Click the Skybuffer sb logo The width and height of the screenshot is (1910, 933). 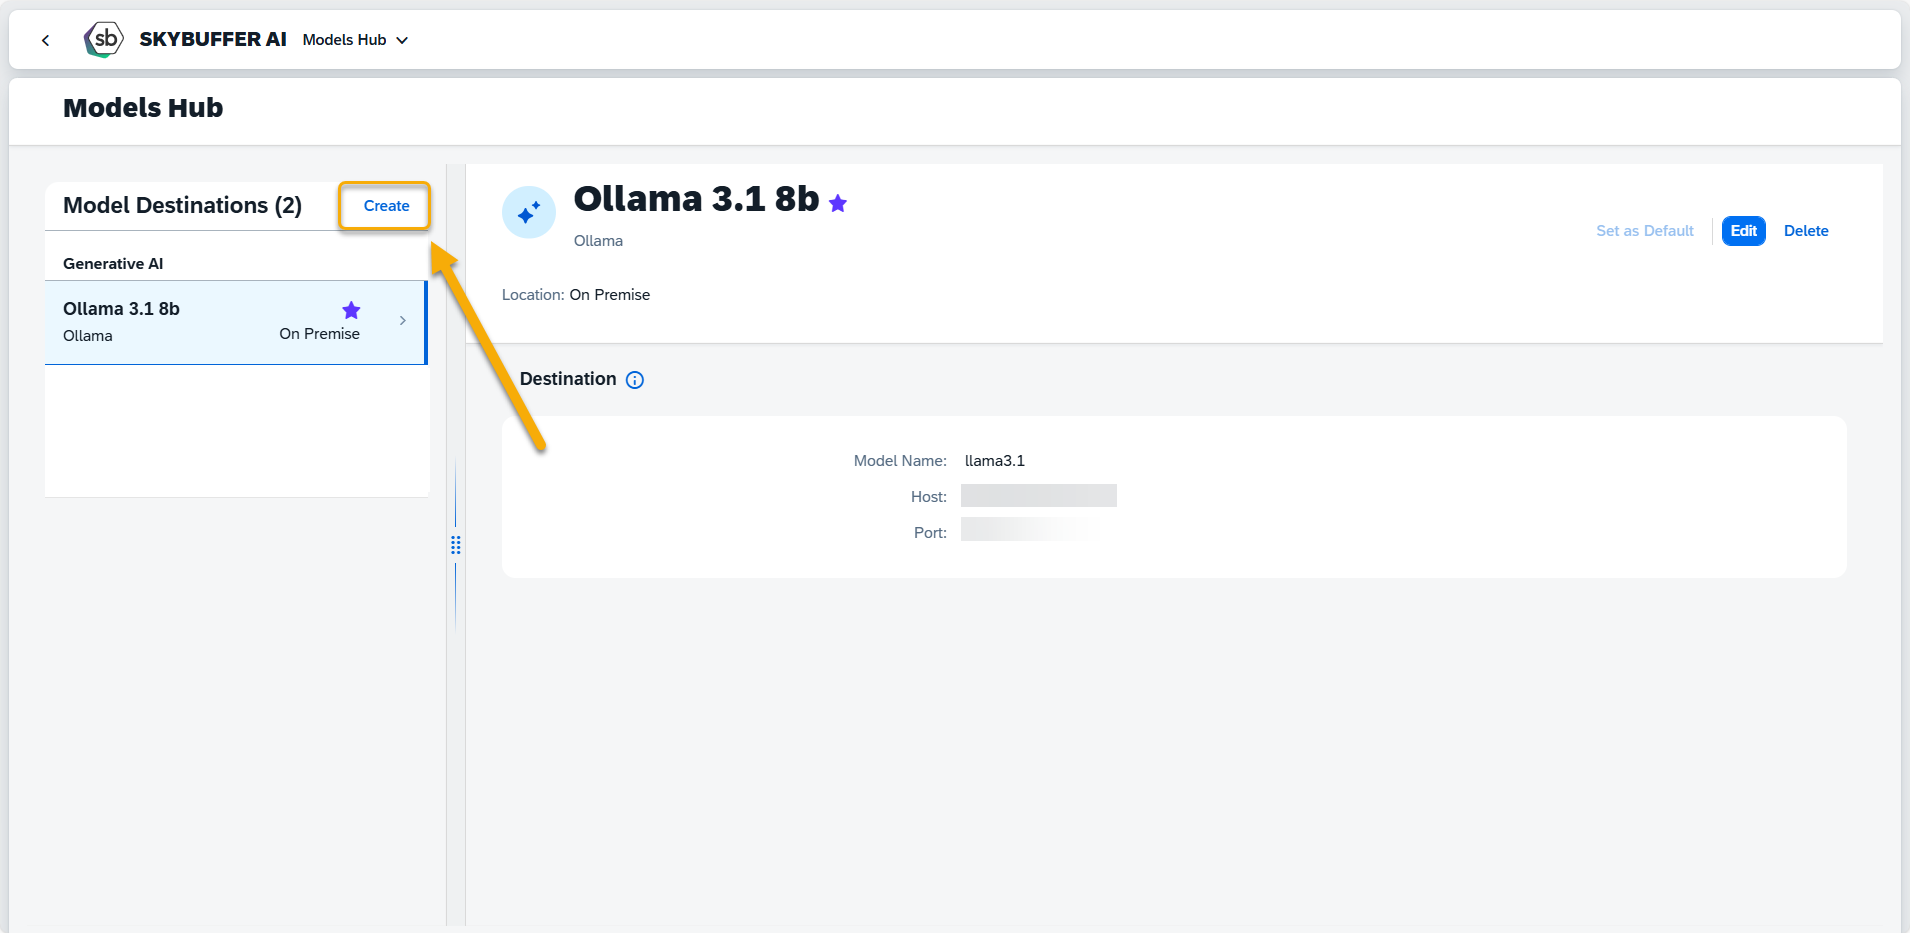click(104, 40)
